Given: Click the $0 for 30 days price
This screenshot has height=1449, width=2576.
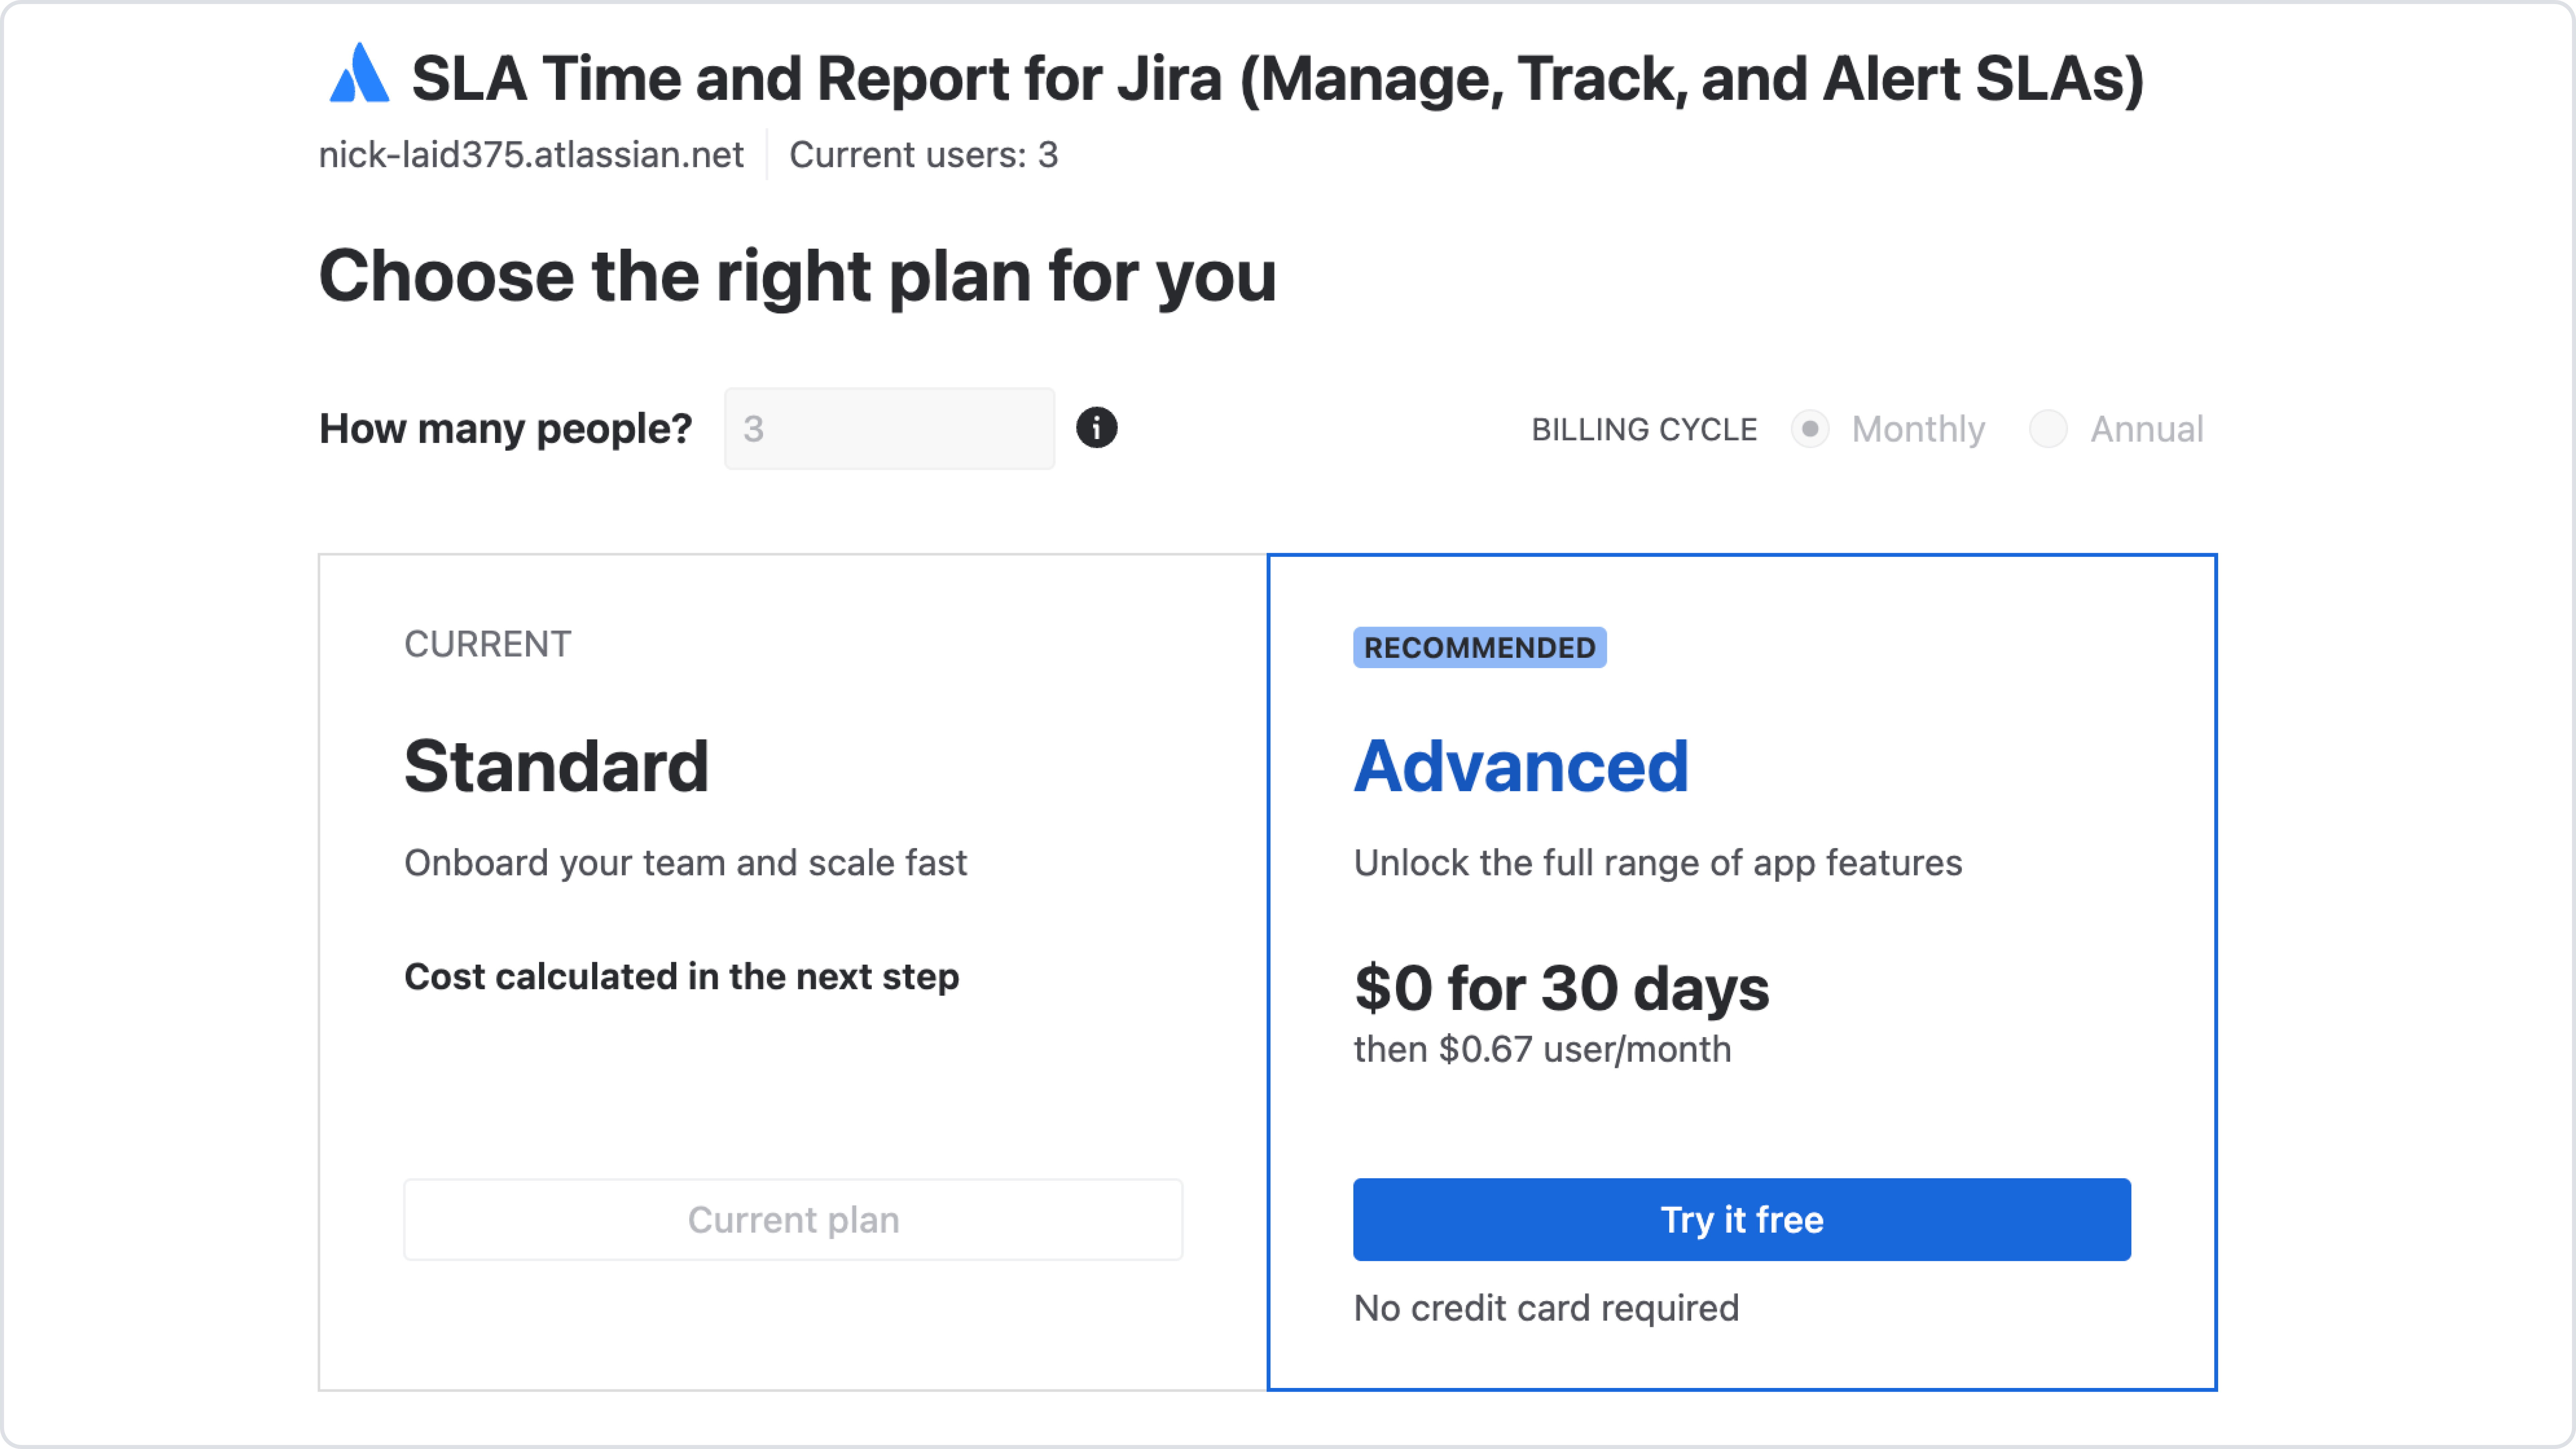Looking at the screenshot, I should tap(1561, 988).
